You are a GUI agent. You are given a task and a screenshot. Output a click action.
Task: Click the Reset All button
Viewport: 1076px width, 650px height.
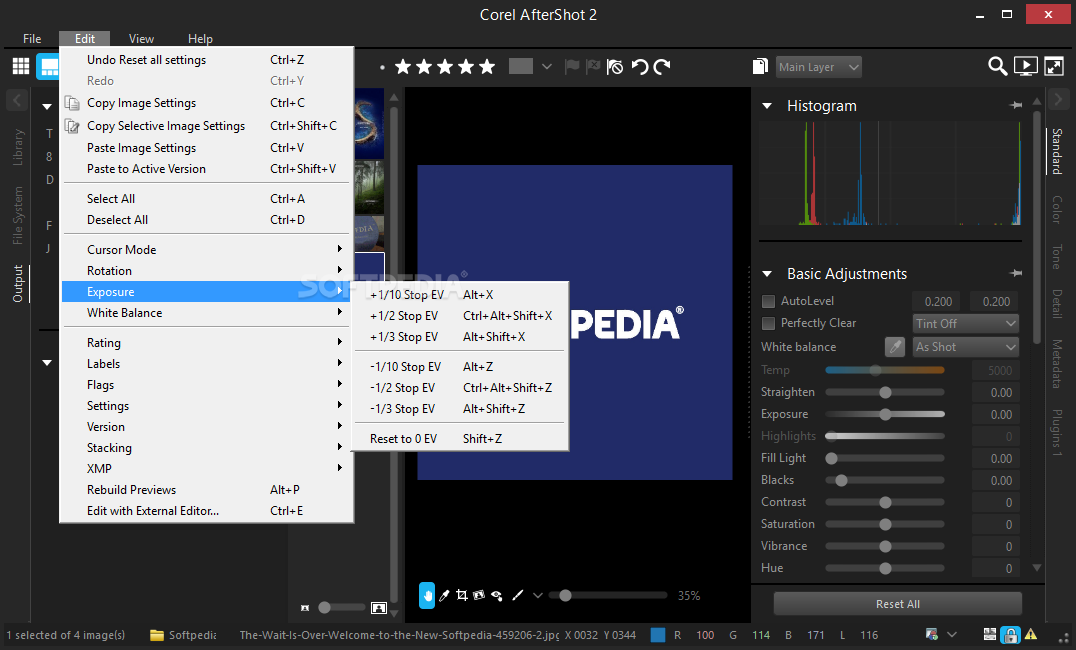pos(898,604)
